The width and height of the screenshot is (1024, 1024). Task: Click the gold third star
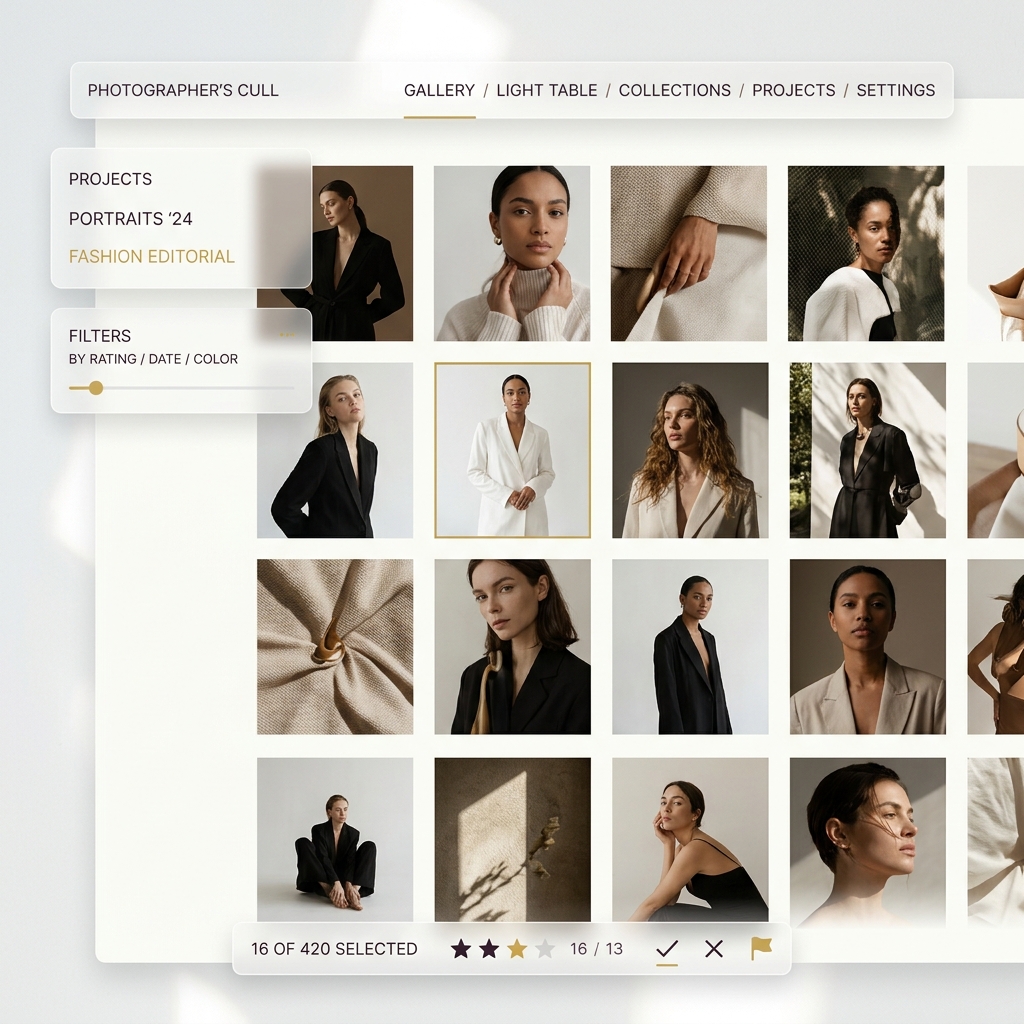tap(517, 948)
